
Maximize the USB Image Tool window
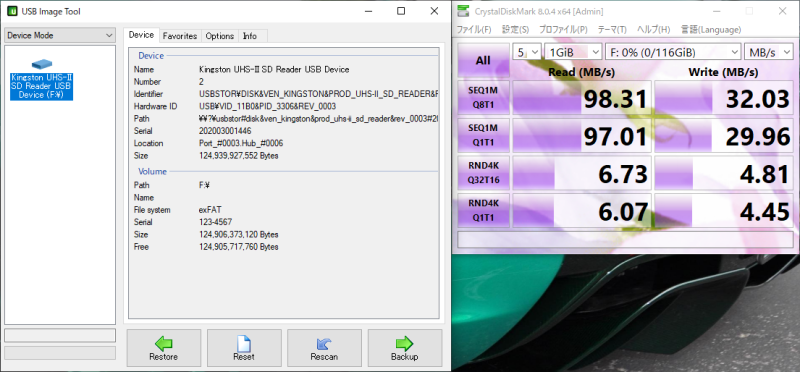tap(401, 11)
